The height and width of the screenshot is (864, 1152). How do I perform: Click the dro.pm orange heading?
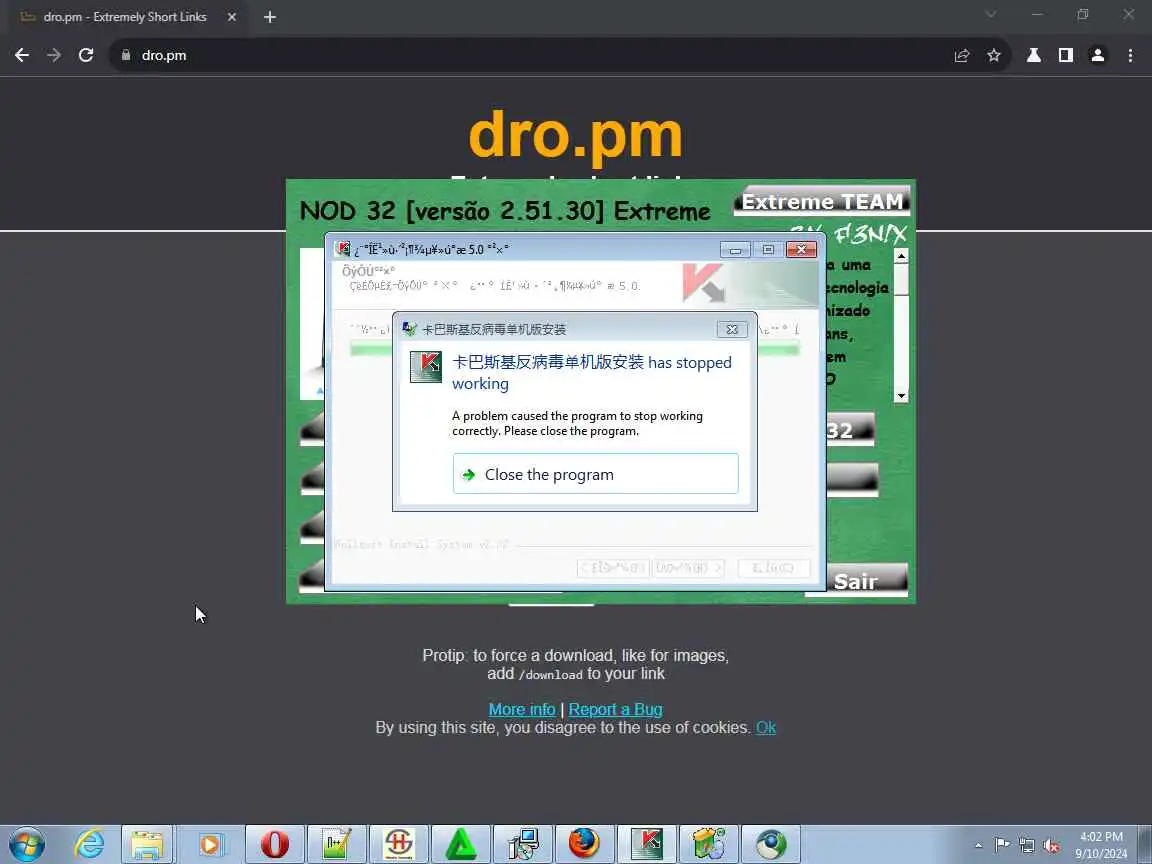(576, 135)
